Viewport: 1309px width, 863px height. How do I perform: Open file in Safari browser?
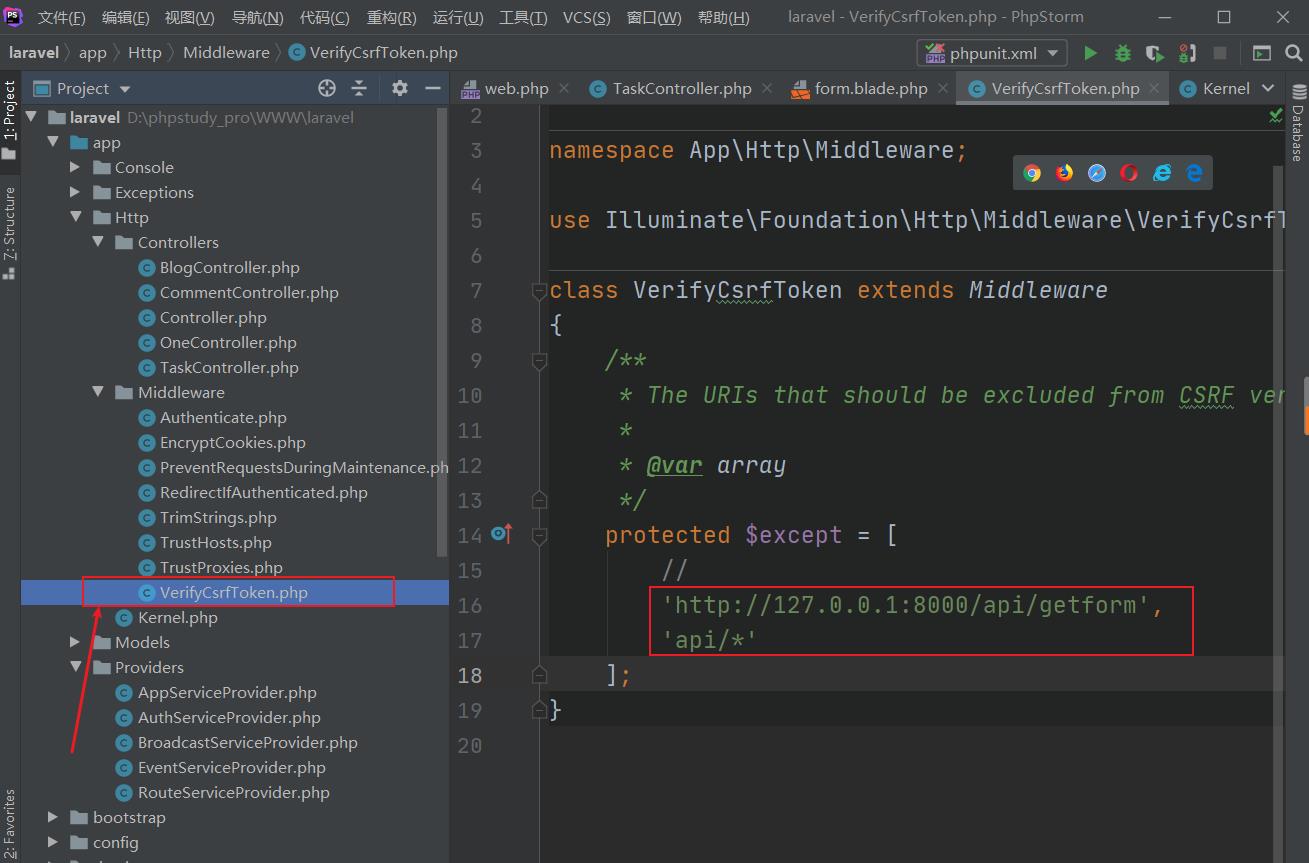1097,173
